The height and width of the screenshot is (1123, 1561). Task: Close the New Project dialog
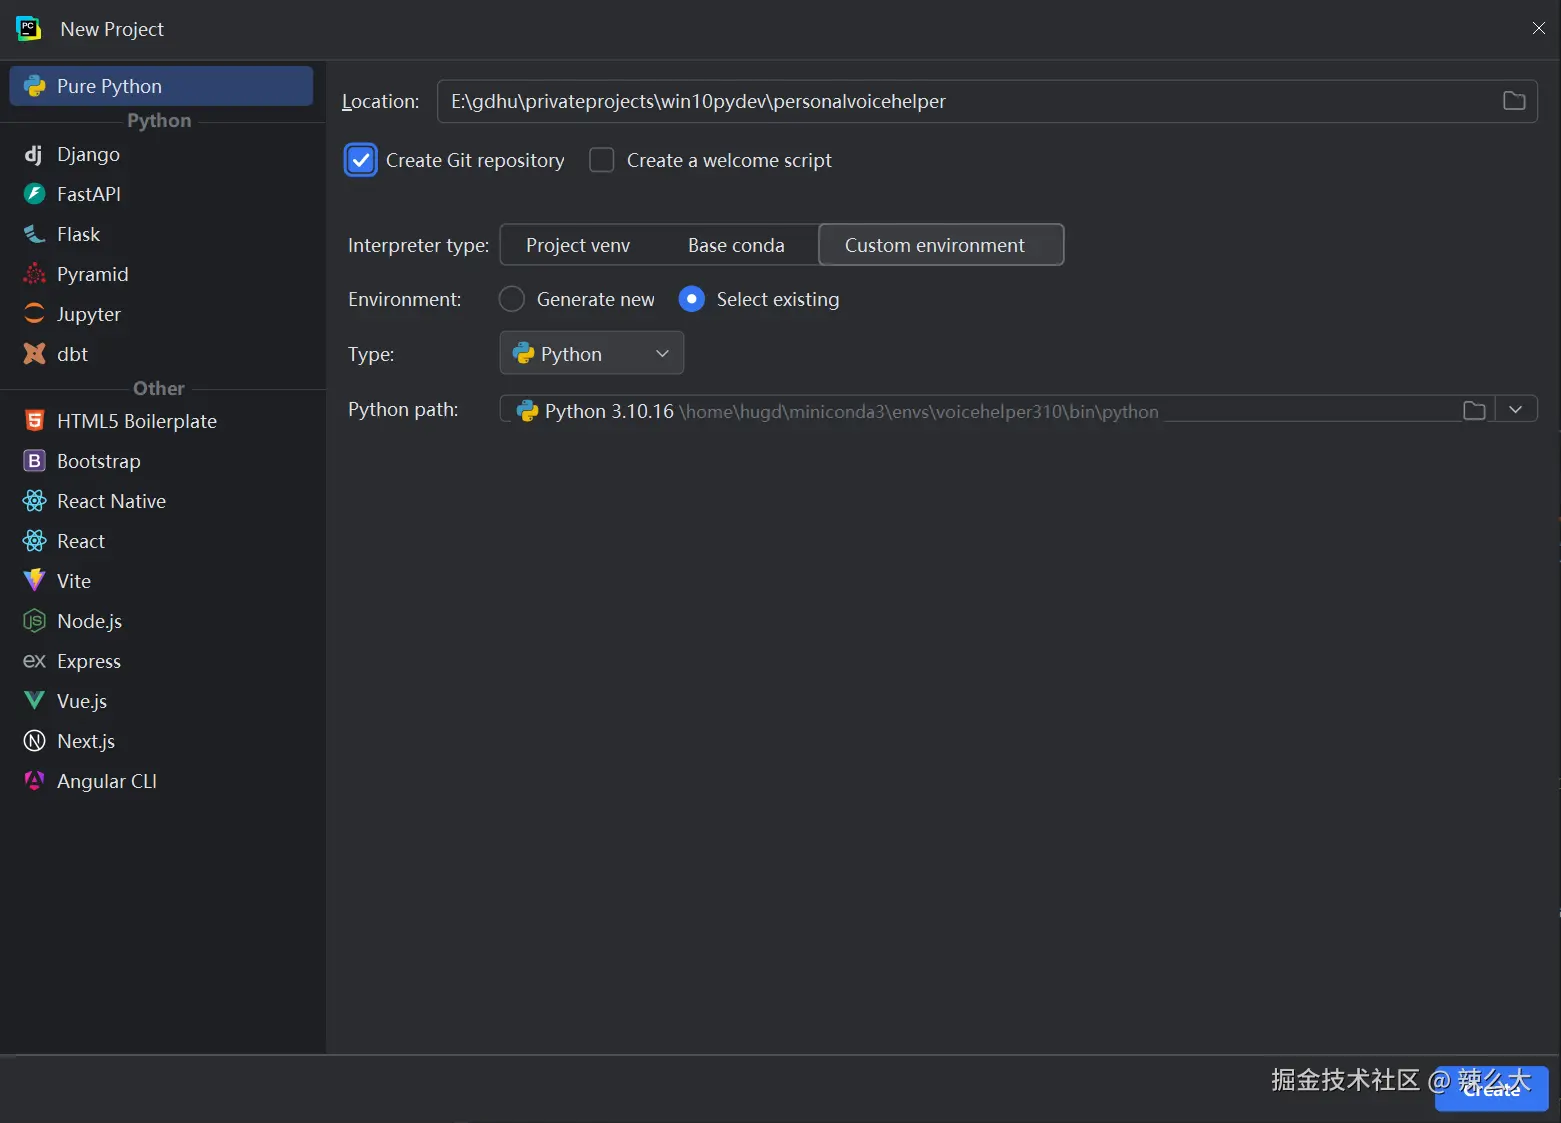[x=1538, y=28]
